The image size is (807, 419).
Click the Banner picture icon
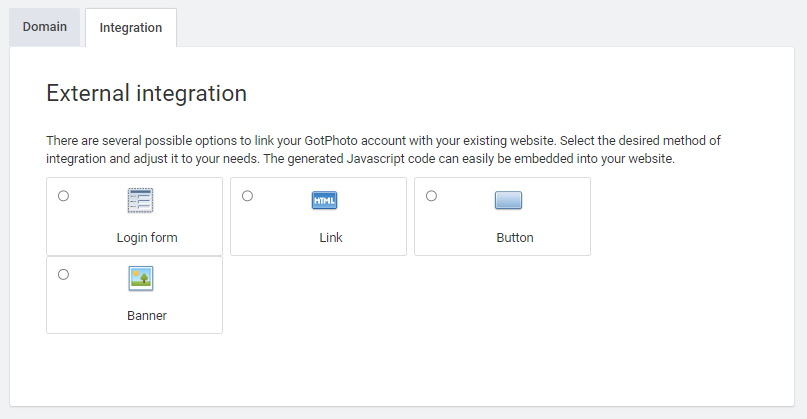pyautogui.click(x=141, y=278)
